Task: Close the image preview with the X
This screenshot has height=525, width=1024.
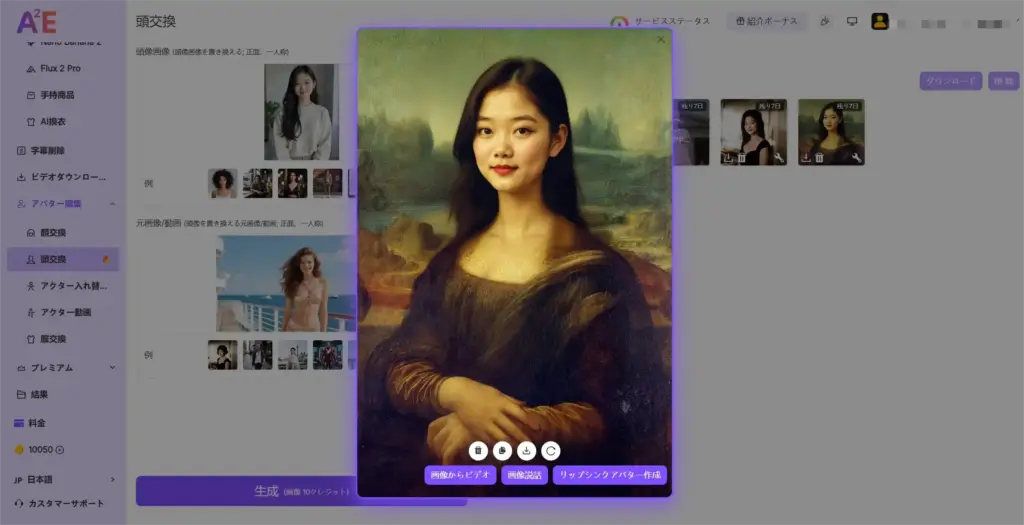Action: [x=660, y=40]
